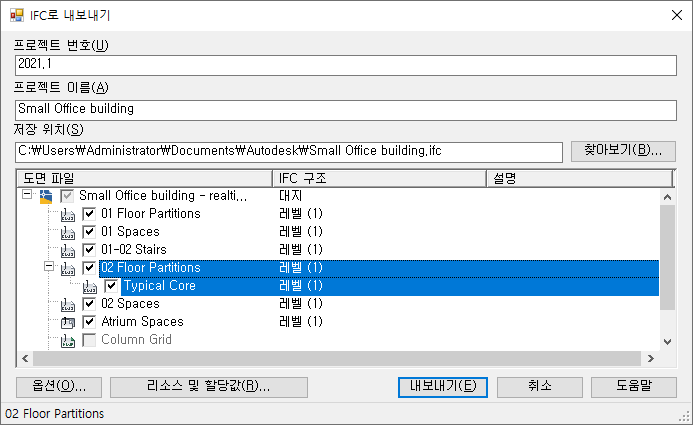
Task: Click the 01 Floor Partitions drawing icon
Action: coord(68,214)
